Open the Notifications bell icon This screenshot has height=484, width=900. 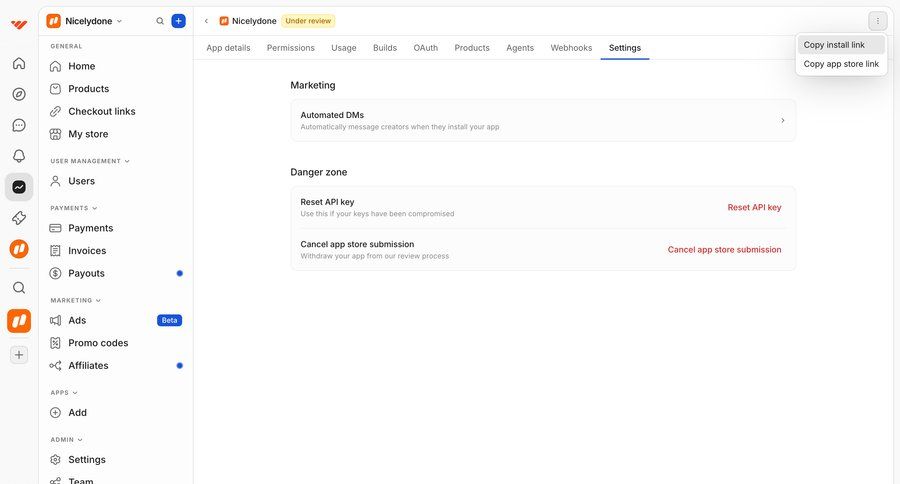(19, 156)
